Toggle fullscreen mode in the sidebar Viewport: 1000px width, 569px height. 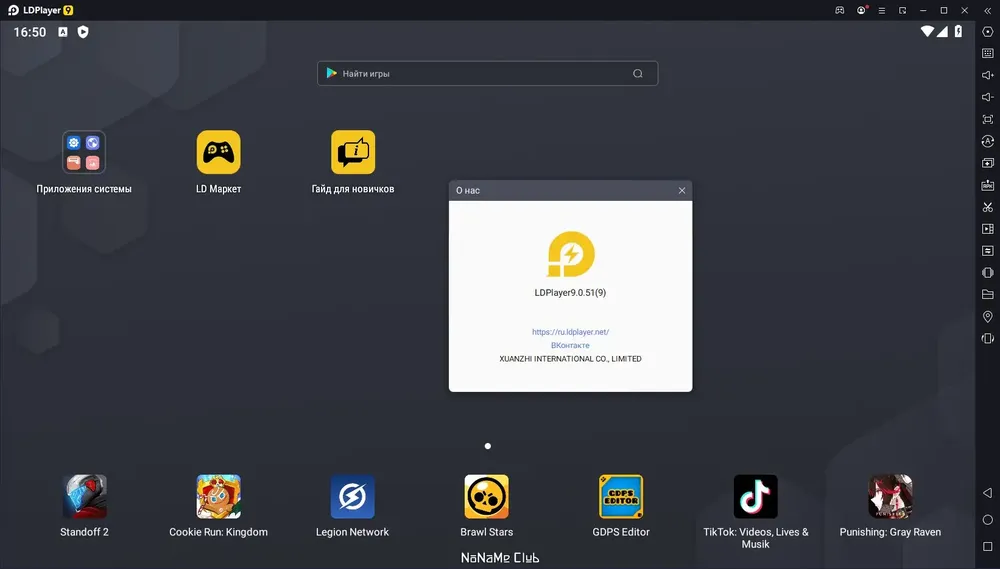point(987,119)
